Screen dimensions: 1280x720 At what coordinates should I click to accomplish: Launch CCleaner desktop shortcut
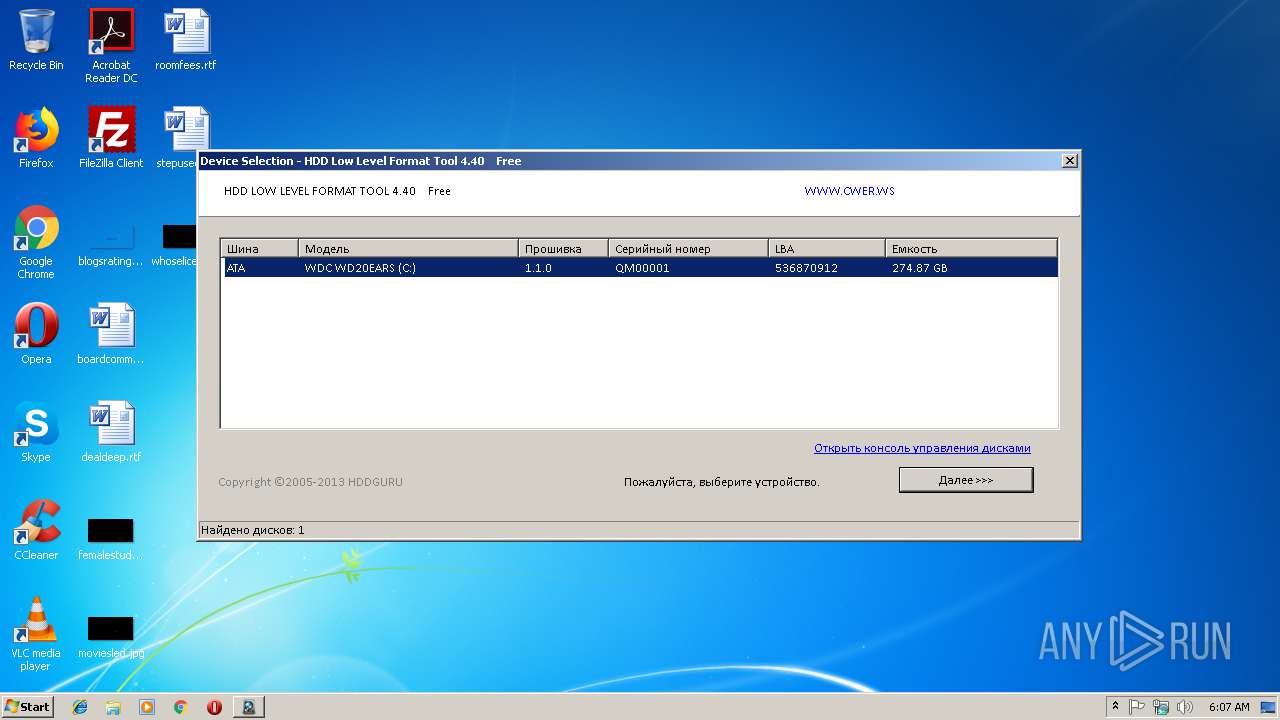point(36,530)
